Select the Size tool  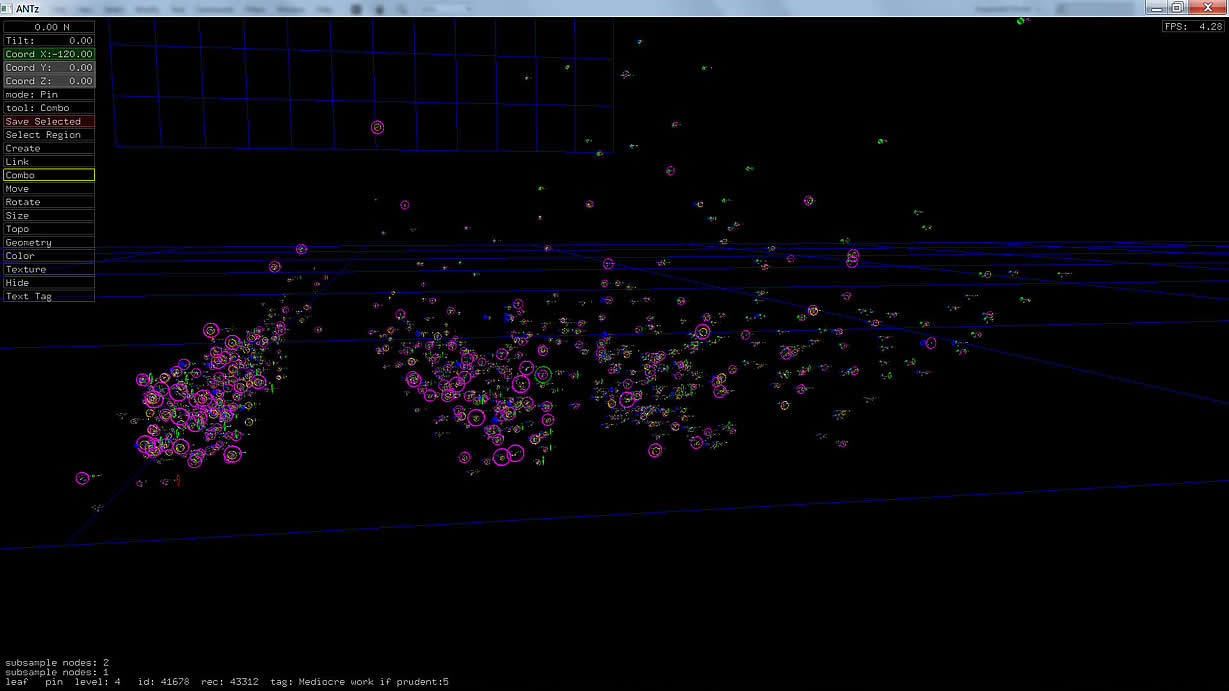tap(49, 216)
